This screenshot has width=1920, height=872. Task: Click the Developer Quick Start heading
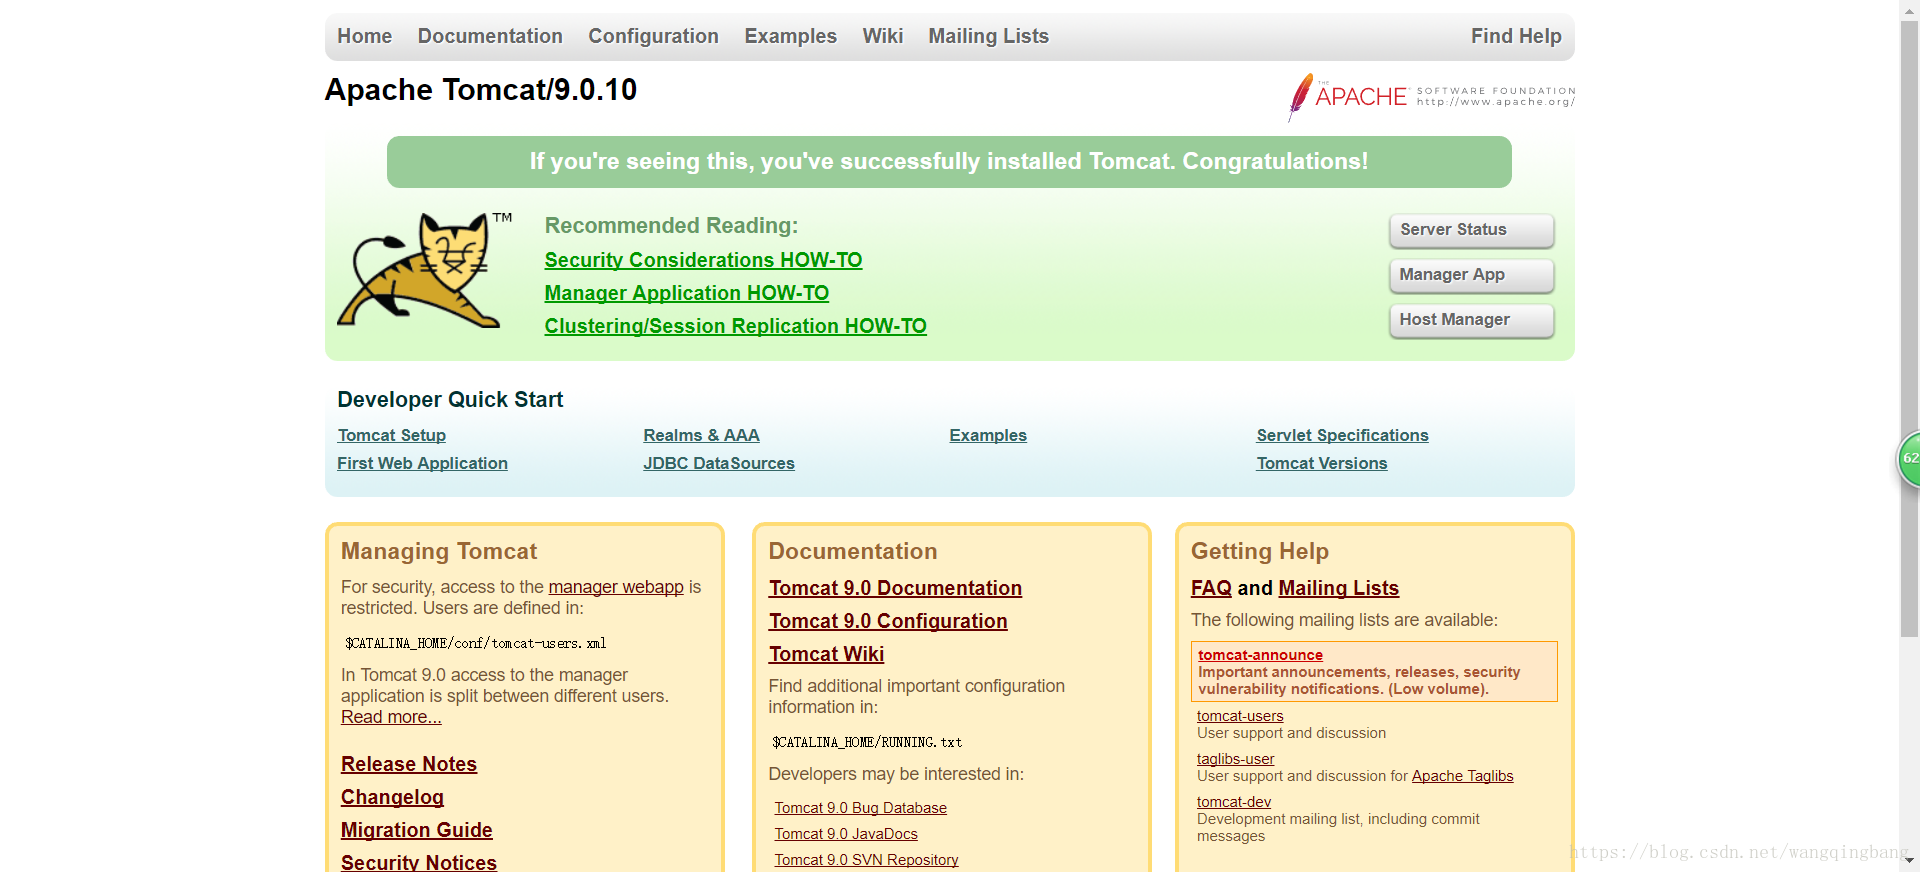coord(450,400)
